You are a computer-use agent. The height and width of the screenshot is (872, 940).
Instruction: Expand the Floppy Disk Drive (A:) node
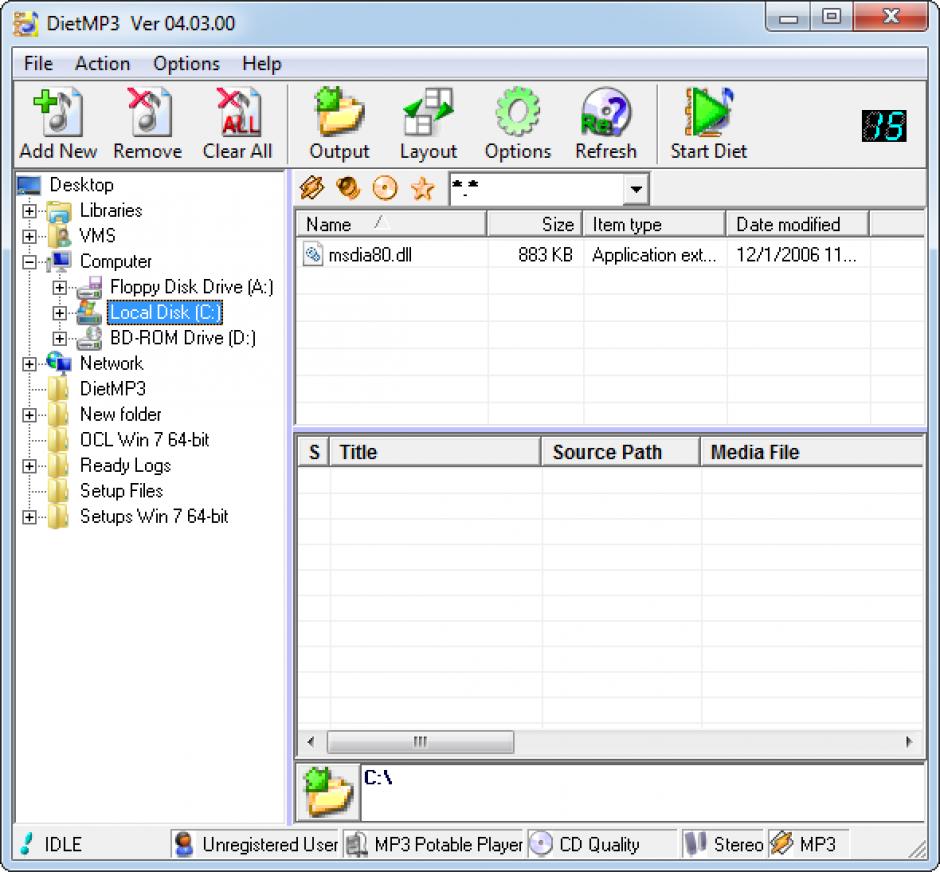(x=59, y=288)
